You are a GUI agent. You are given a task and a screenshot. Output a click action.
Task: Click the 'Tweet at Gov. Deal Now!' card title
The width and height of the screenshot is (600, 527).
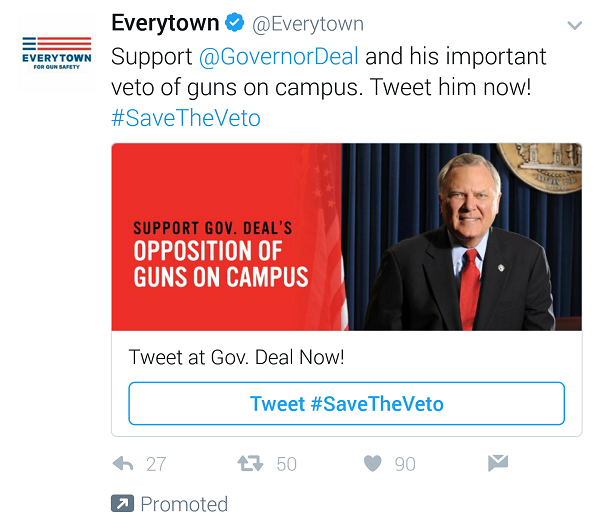click(x=236, y=357)
